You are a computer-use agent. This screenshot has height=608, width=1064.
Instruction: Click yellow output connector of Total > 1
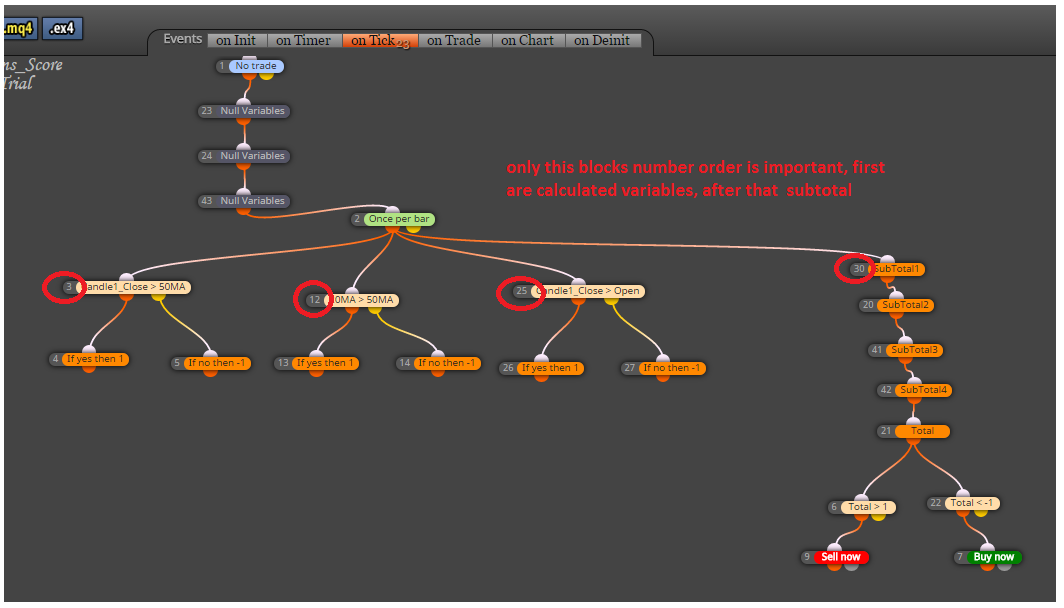tap(878, 516)
